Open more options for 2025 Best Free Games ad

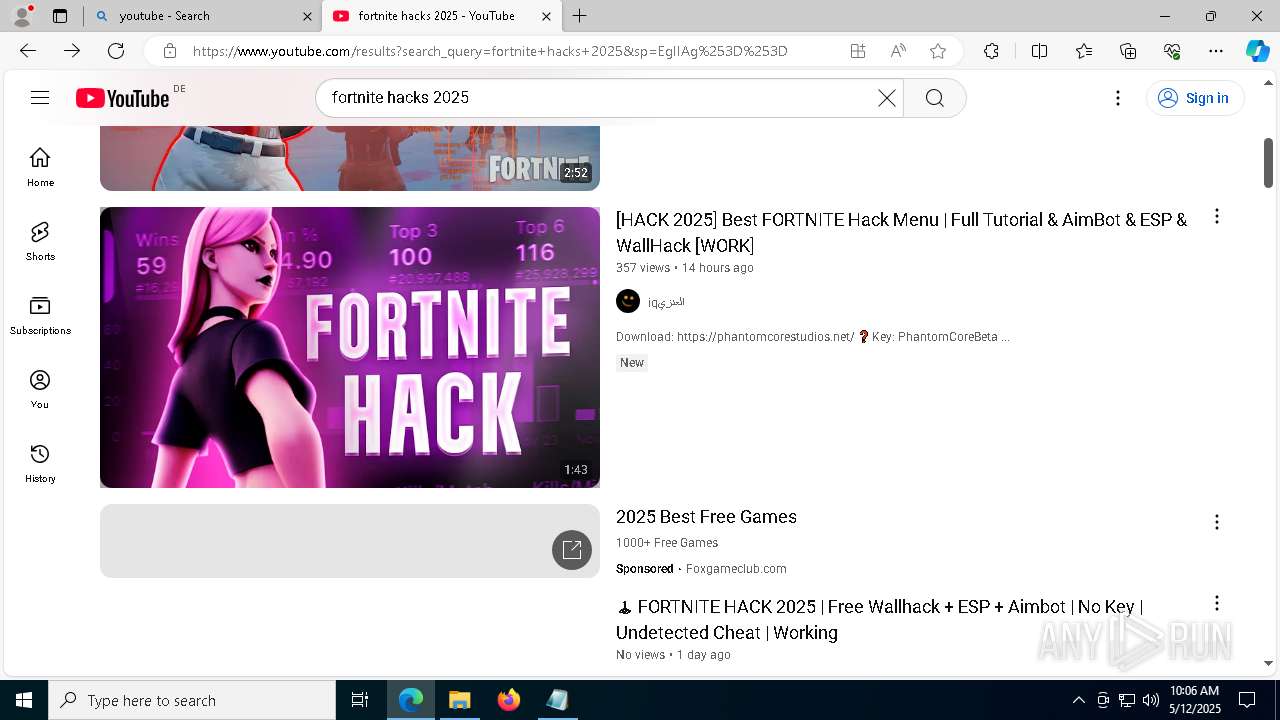(x=1216, y=522)
